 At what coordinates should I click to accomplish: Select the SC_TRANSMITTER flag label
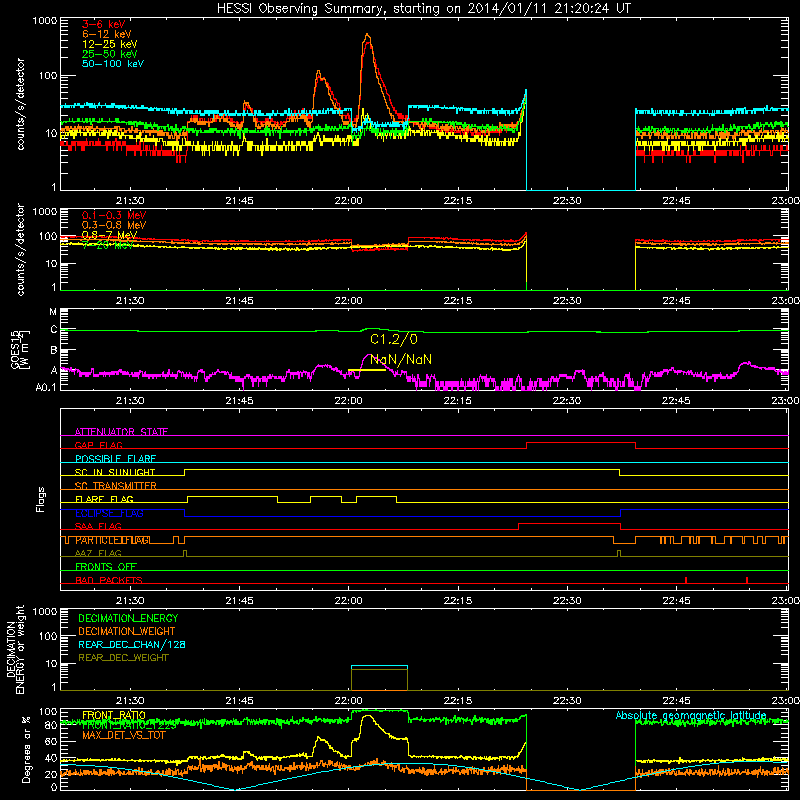(116, 485)
